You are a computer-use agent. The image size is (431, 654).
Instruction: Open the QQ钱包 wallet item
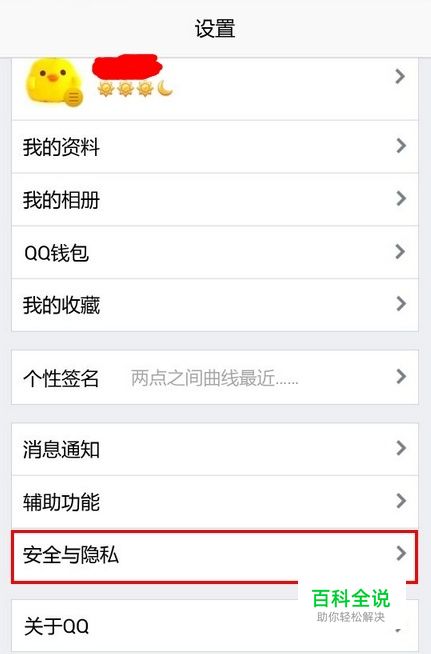[215, 252]
